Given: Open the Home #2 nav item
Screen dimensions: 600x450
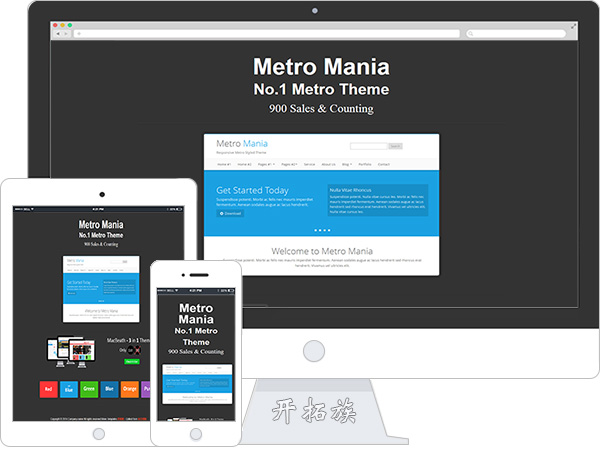Looking at the screenshot, I should pyautogui.click(x=245, y=164).
